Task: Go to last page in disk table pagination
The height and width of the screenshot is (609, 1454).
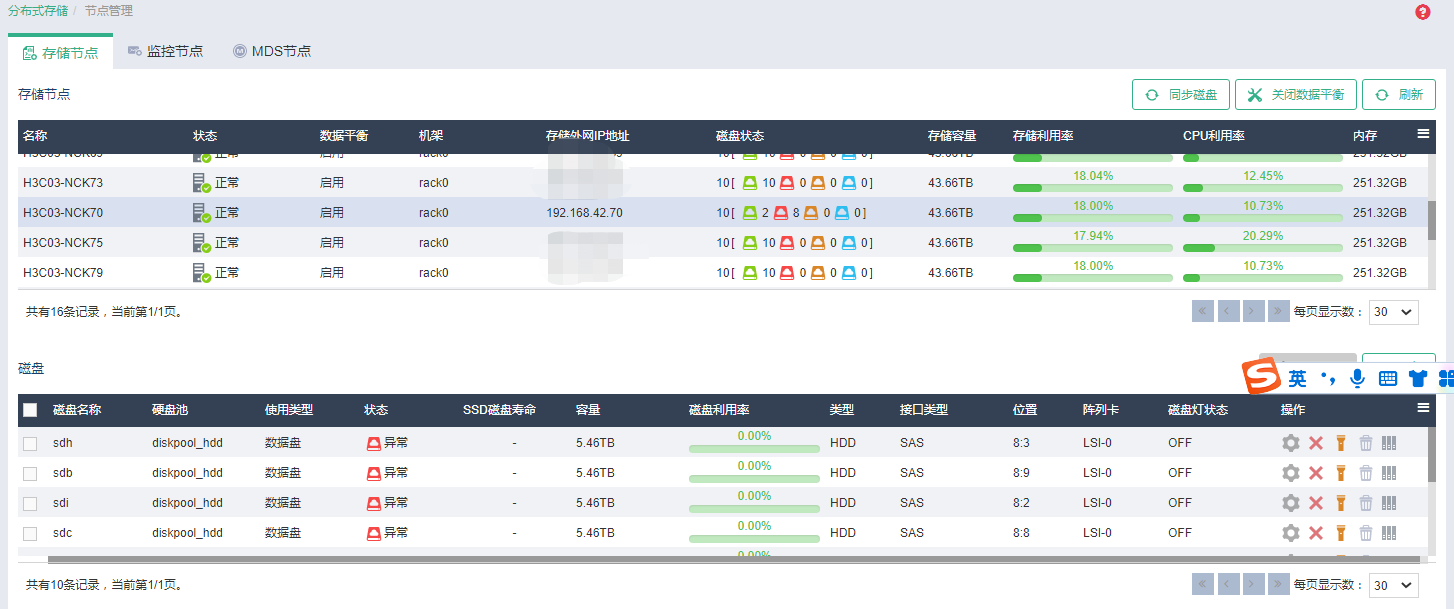Action: (x=1278, y=584)
